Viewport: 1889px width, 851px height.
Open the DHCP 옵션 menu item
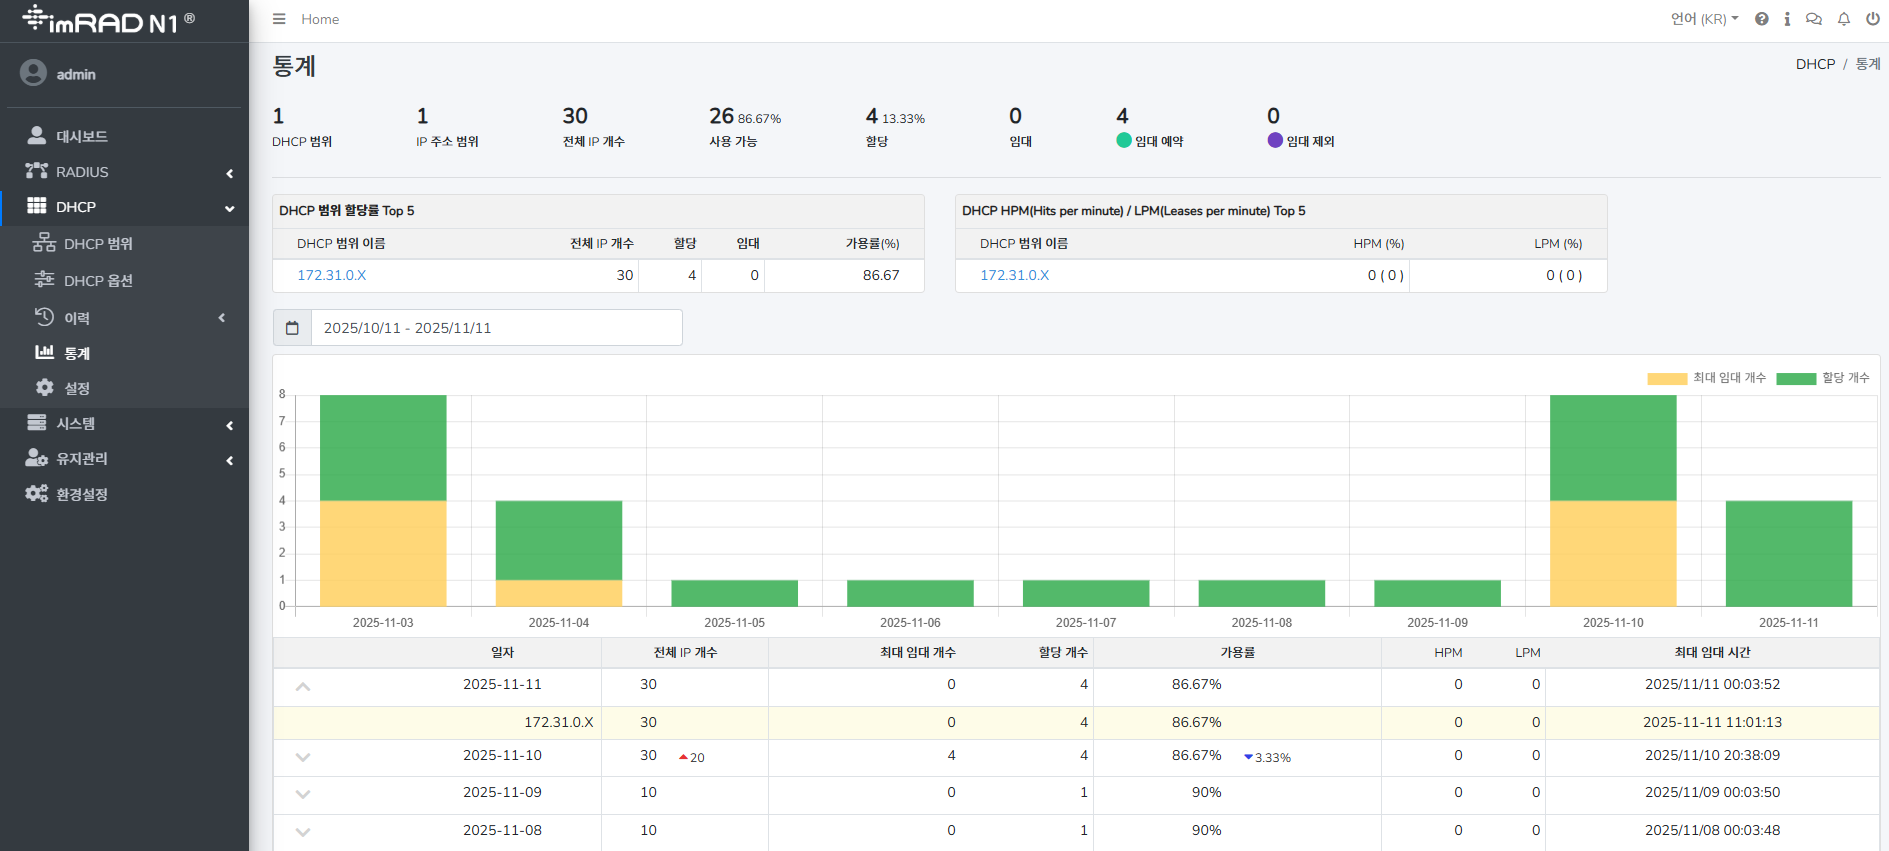click(98, 281)
